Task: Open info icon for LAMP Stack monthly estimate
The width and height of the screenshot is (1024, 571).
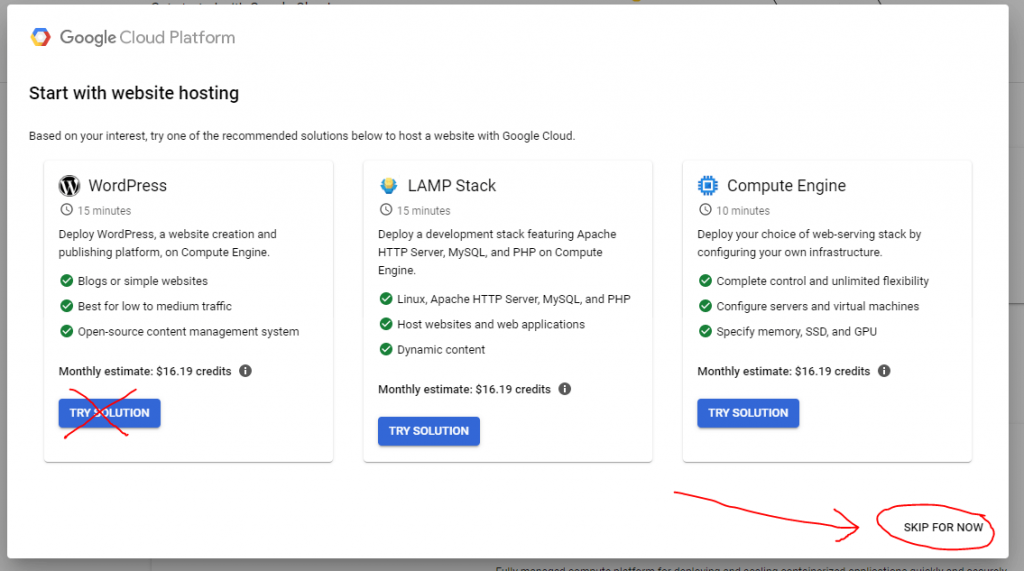Action: pos(565,389)
